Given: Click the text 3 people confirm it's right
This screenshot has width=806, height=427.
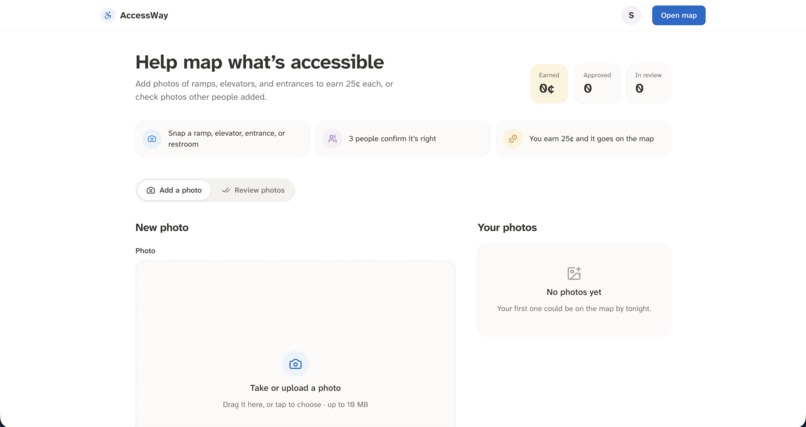Looking at the screenshot, I should pos(392,139).
